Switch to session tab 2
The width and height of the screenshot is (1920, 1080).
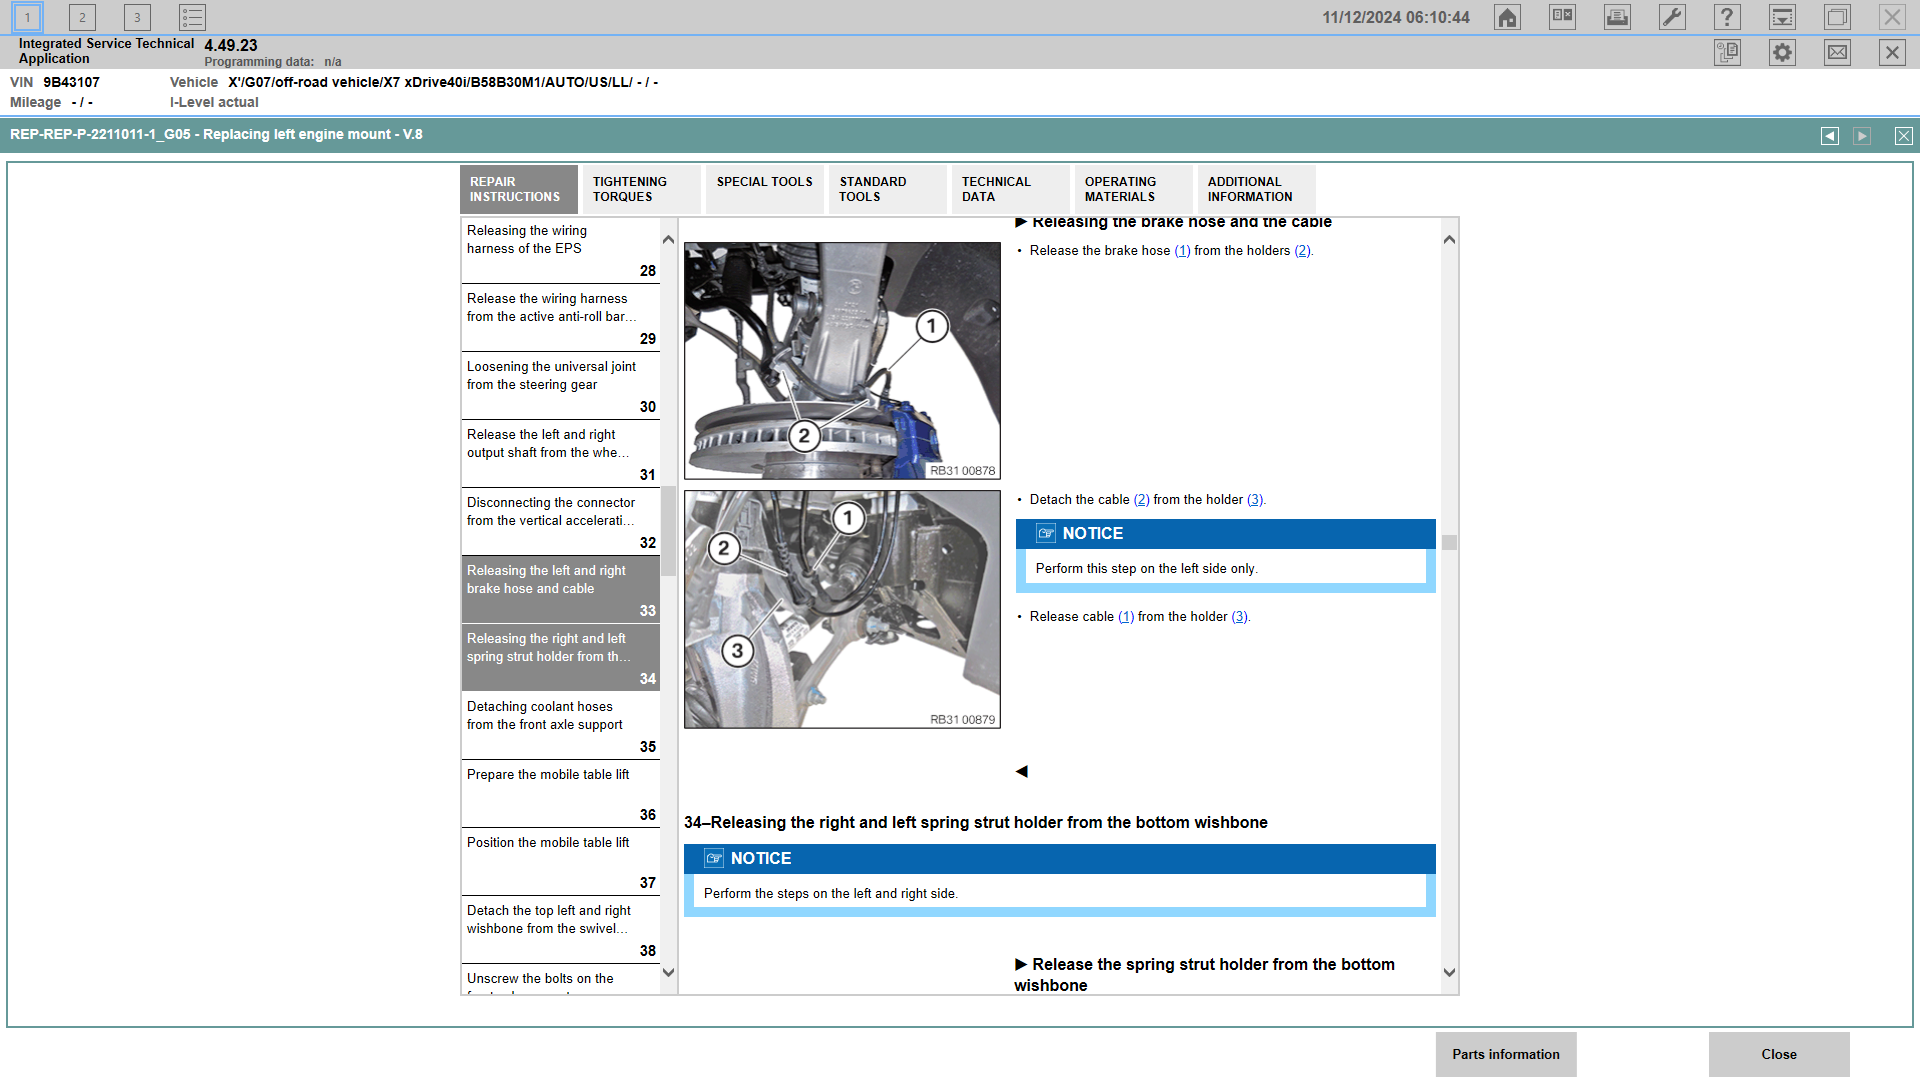[81, 17]
